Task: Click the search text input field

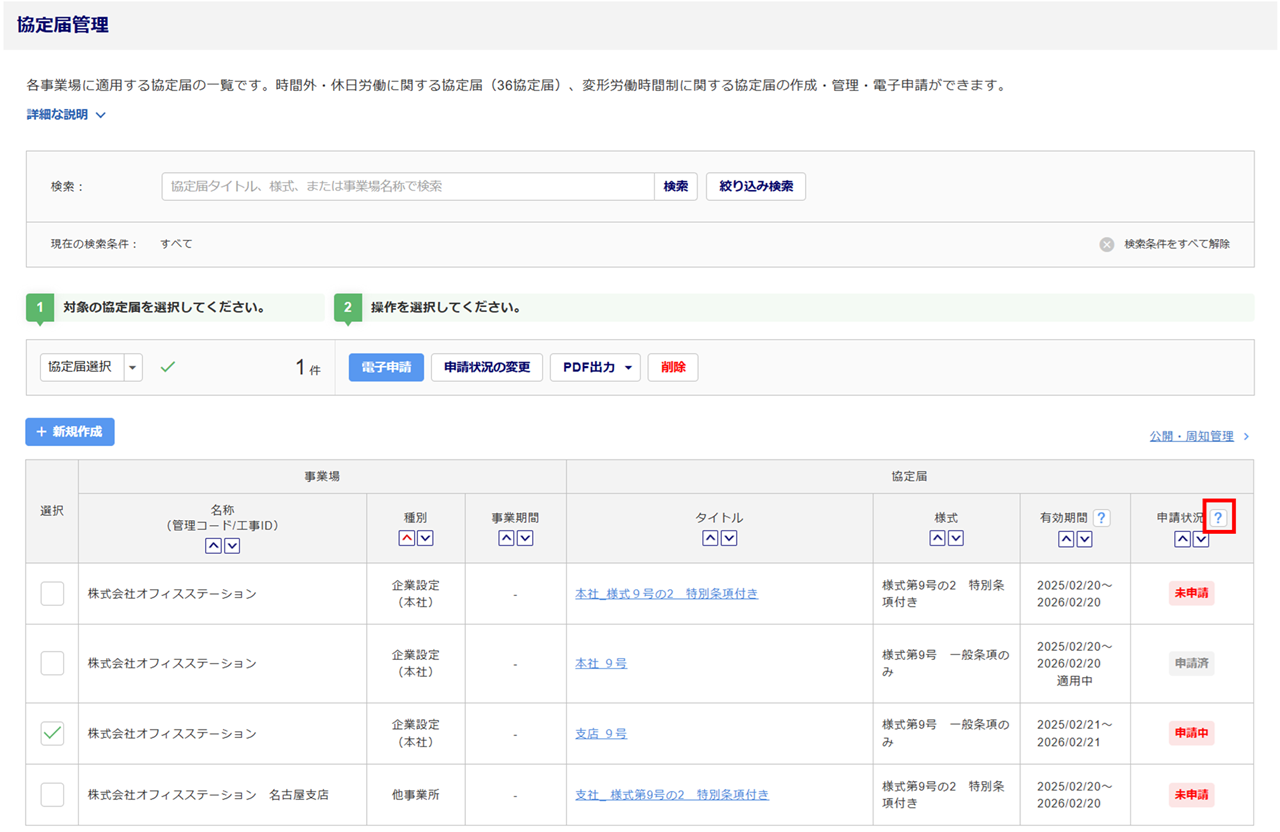Action: click(x=408, y=187)
